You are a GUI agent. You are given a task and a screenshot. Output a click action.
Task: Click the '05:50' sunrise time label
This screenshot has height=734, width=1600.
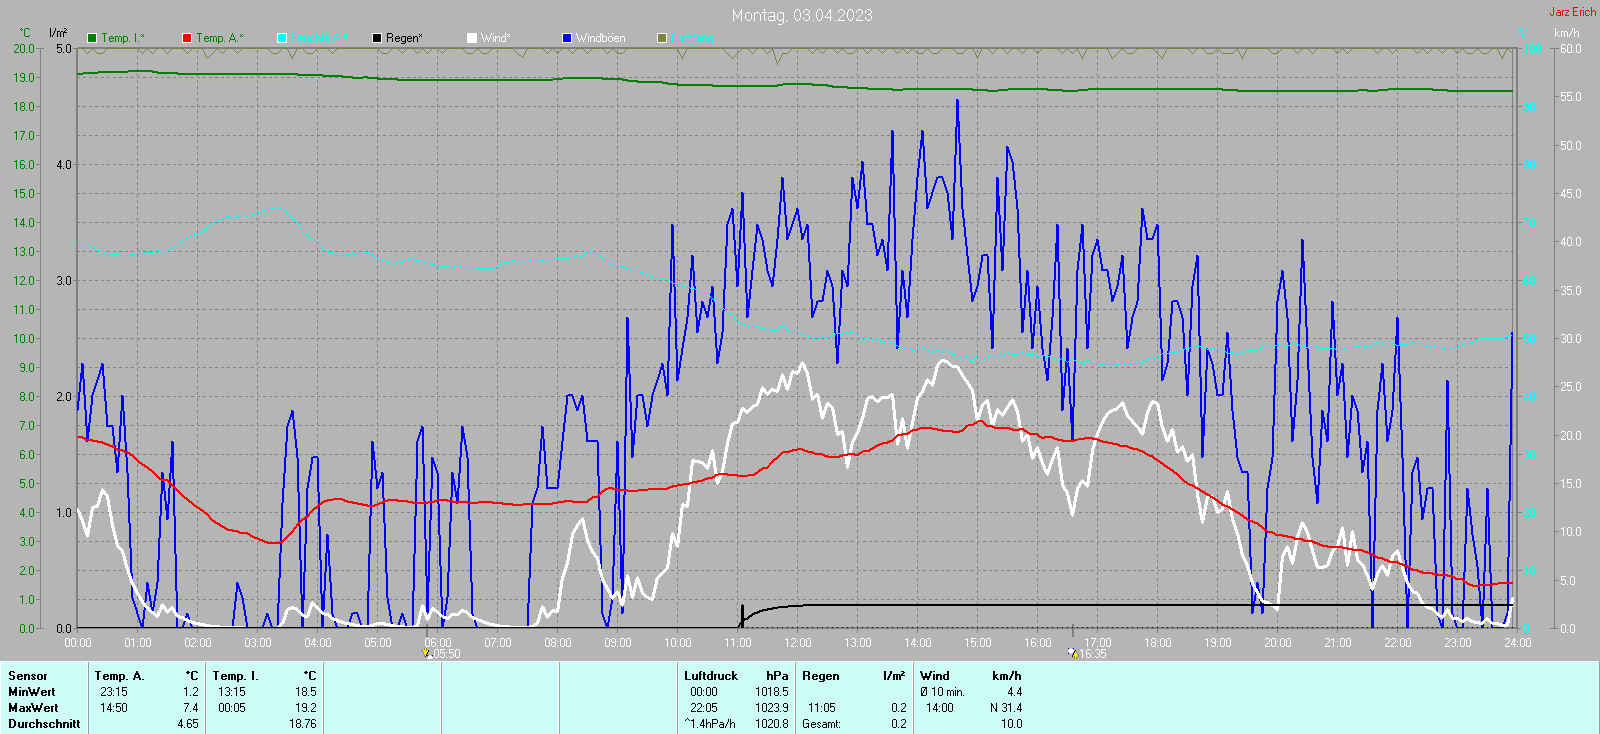click(x=447, y=654)
